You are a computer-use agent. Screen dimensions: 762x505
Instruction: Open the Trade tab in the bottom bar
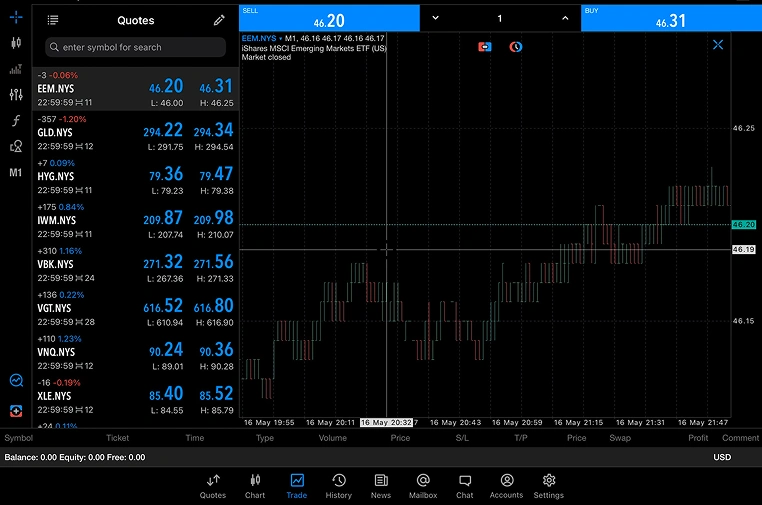(296, 487)
